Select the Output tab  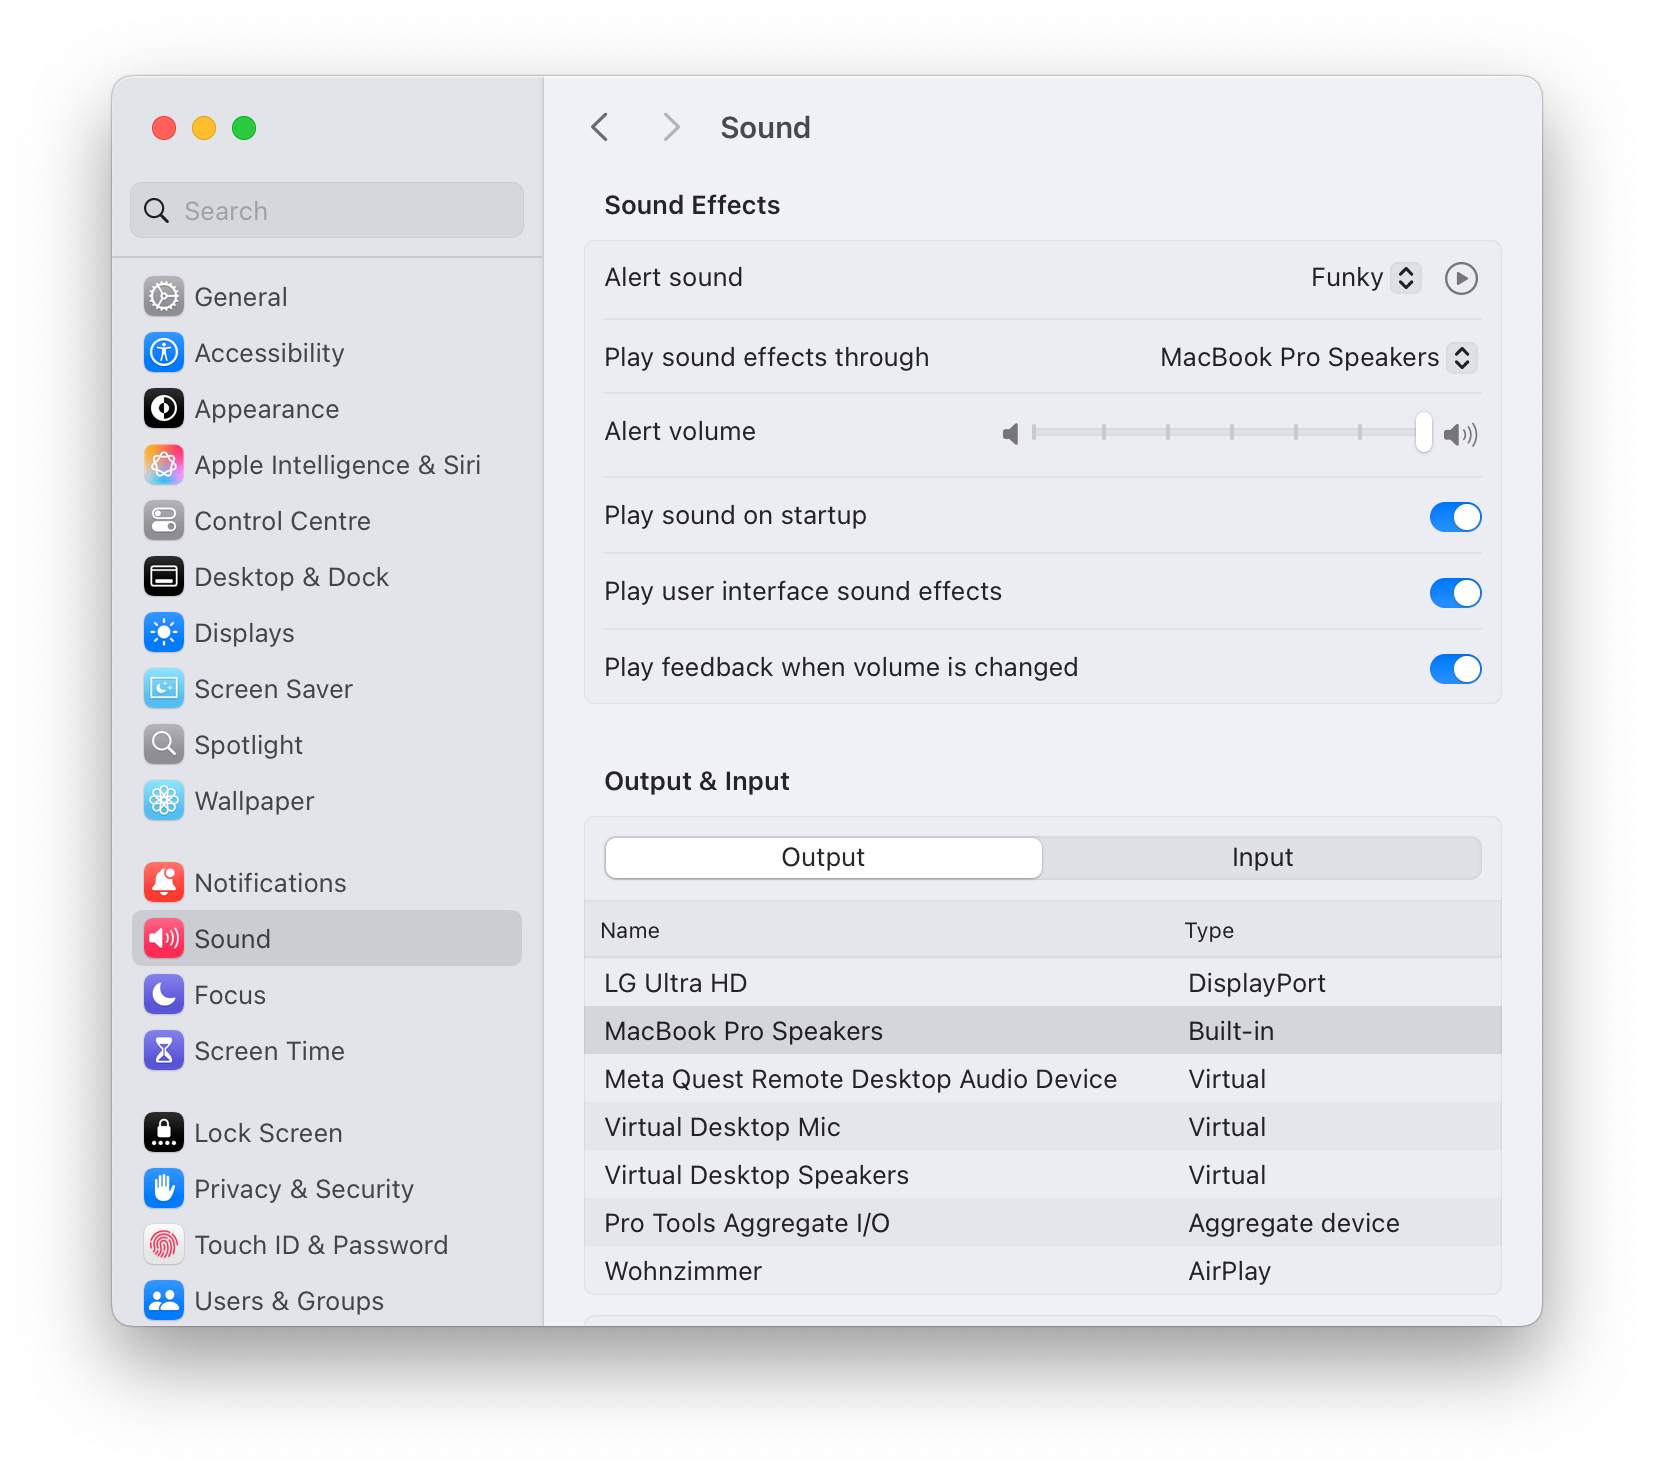[x=822, y=857]
